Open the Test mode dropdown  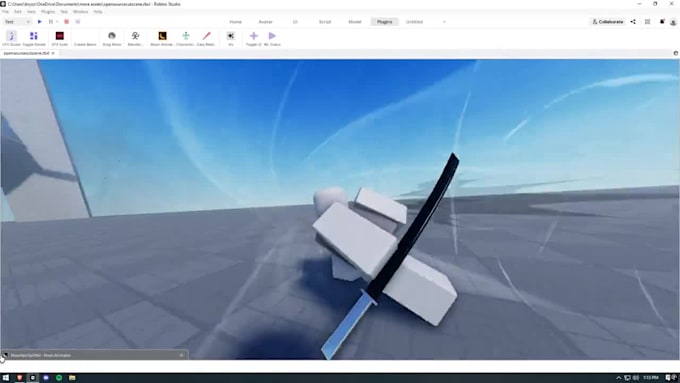(17, 22)
